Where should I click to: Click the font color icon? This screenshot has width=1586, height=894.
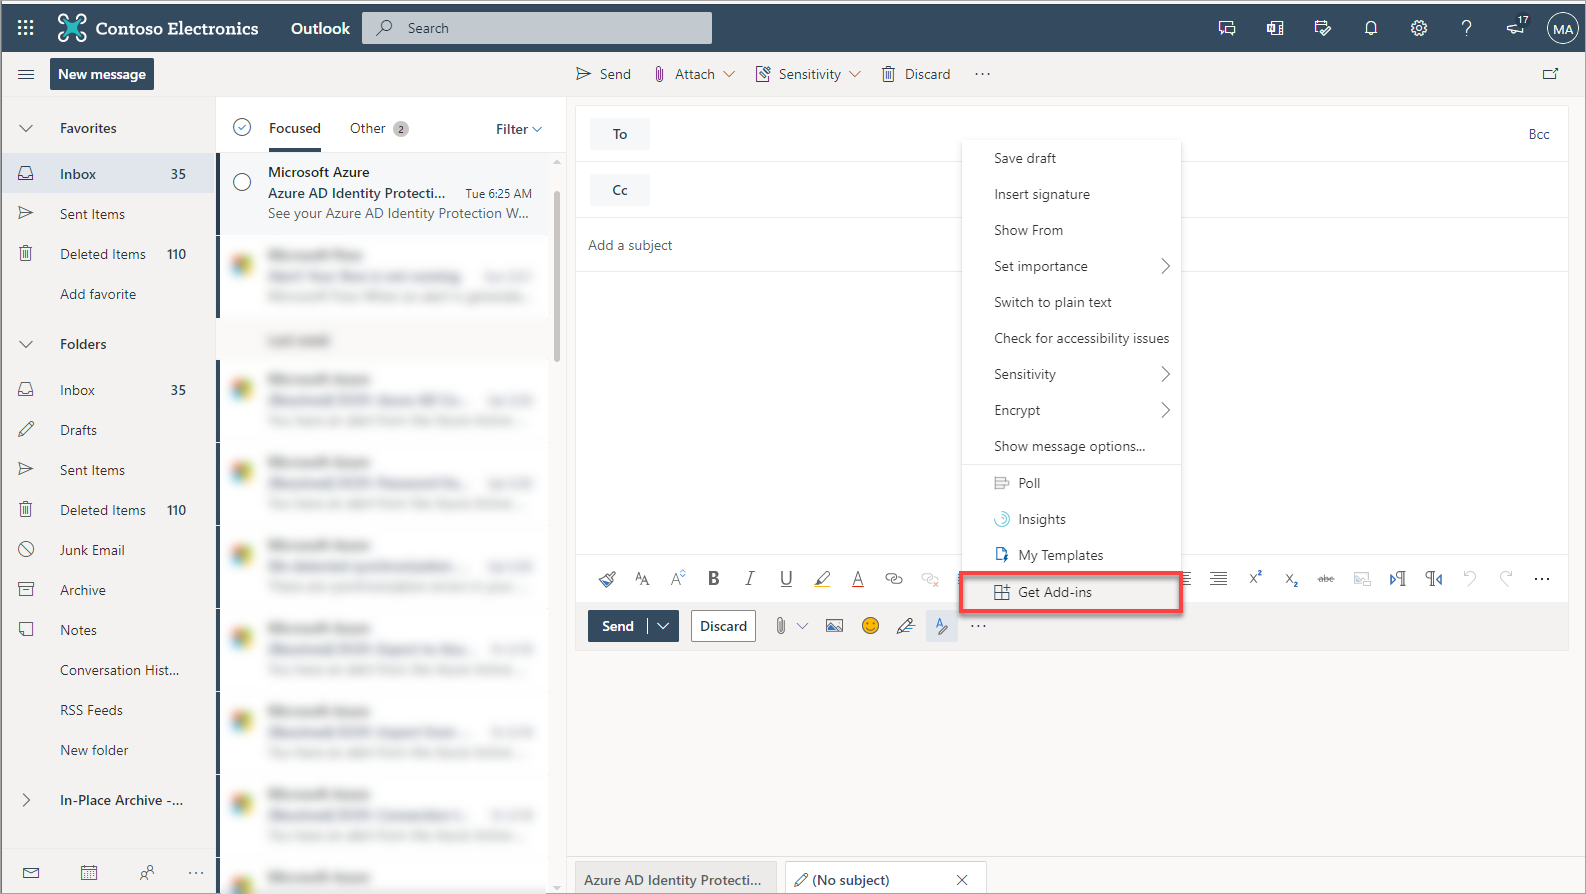[857, 579]
